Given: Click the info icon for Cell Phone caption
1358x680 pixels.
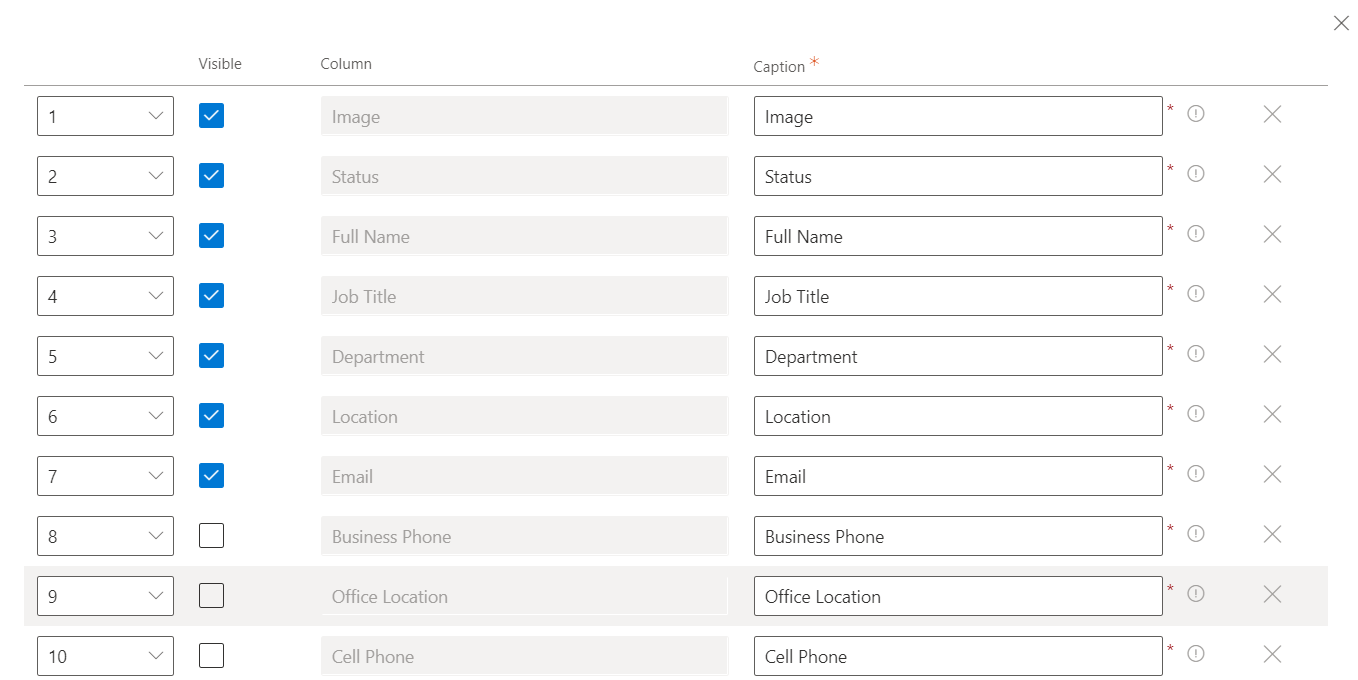Looking at the screenshot, I should [1195, 654].
